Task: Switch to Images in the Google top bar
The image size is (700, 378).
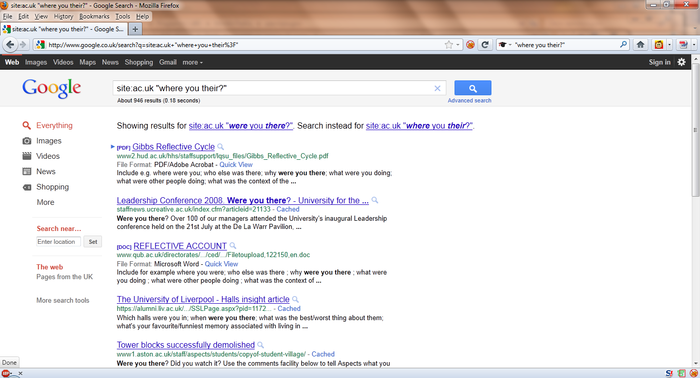Action: click(x=36, y=62)
